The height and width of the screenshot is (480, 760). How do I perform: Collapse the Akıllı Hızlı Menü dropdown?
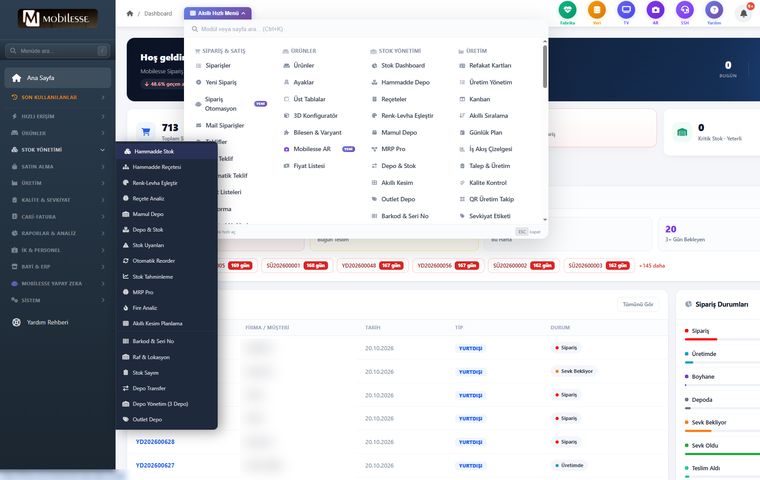click(x=218, y=13)
